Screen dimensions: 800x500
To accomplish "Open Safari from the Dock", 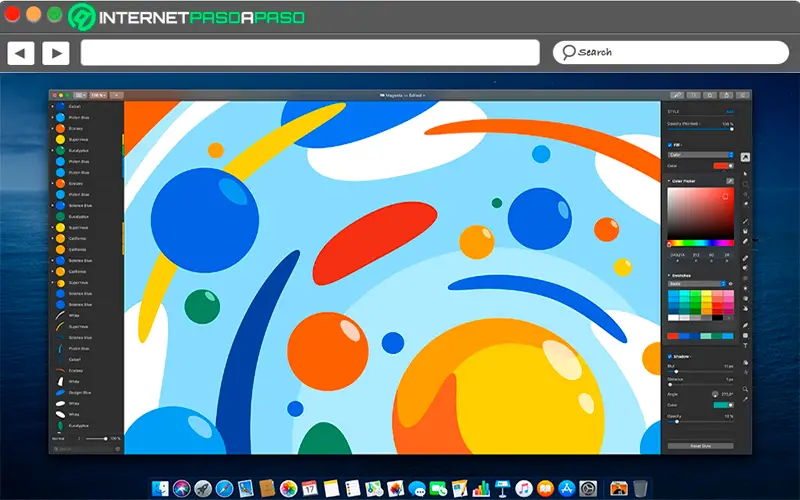I will pos(224,489).
